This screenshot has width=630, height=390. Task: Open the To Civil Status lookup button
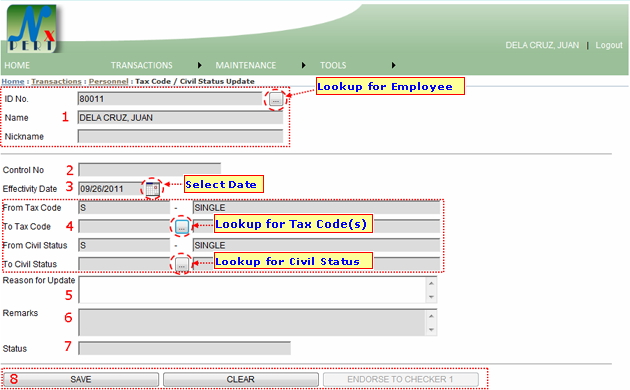click(182, 264)
